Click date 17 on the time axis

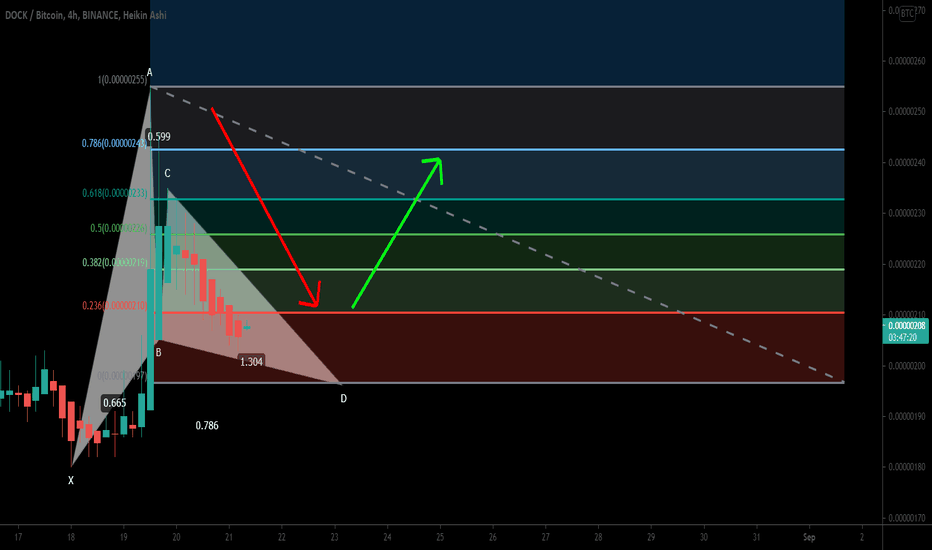pos(18,537)
